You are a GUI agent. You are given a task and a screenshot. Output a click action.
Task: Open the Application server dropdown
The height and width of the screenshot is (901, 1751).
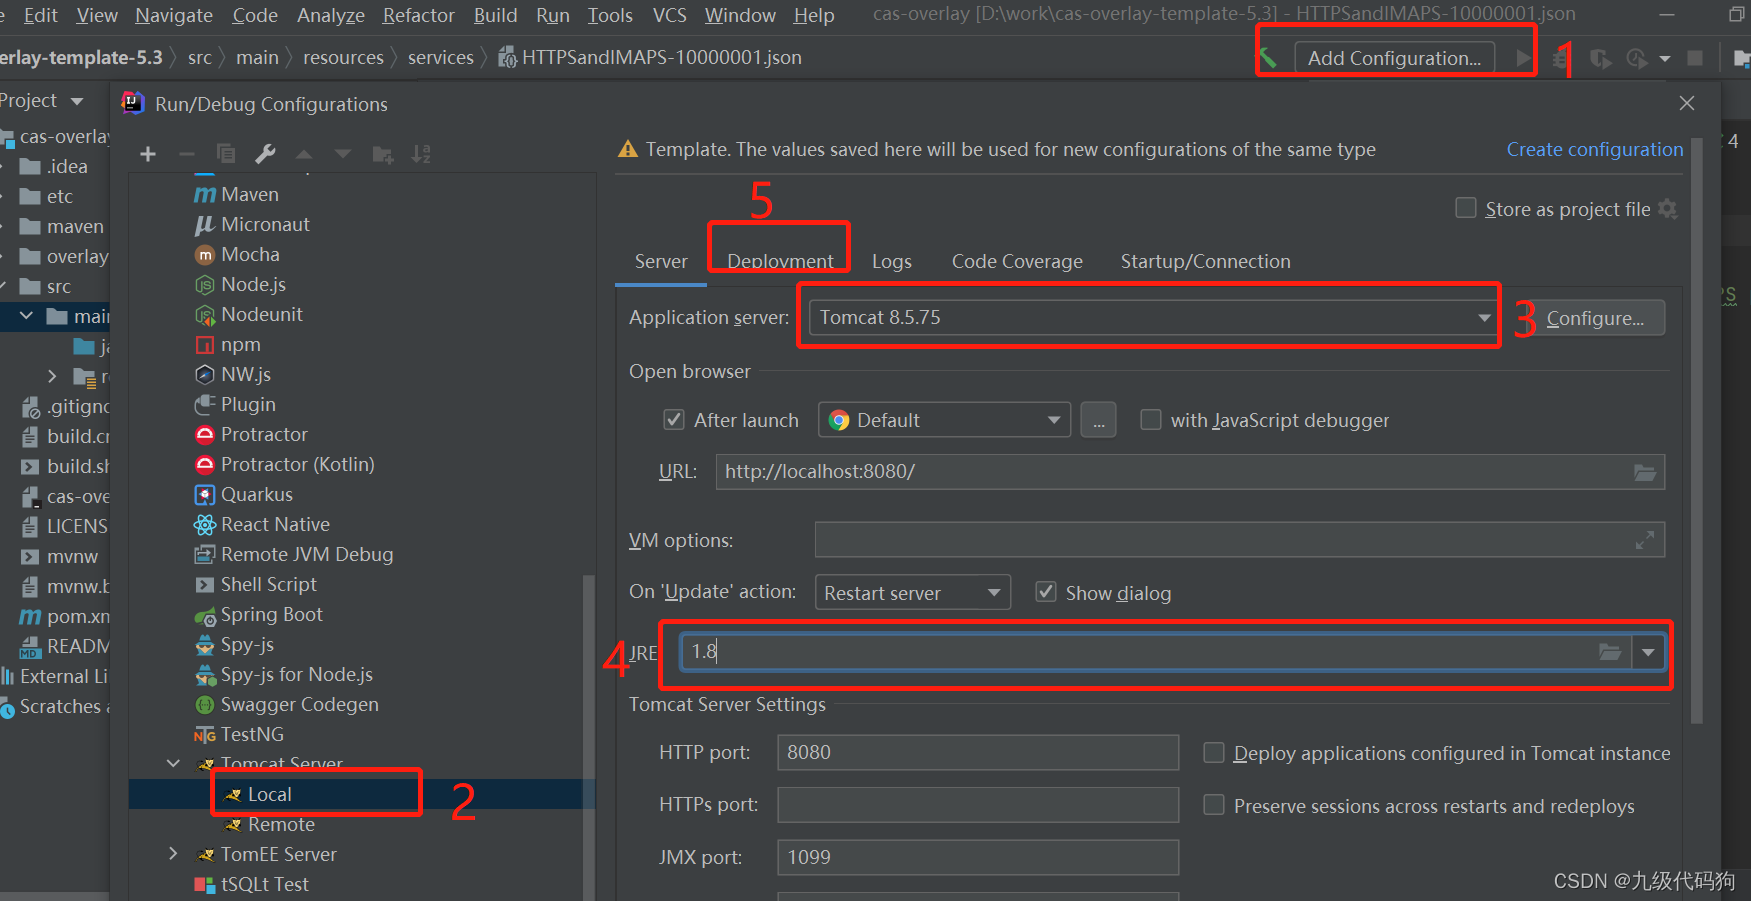click(x=1484, y=317)
